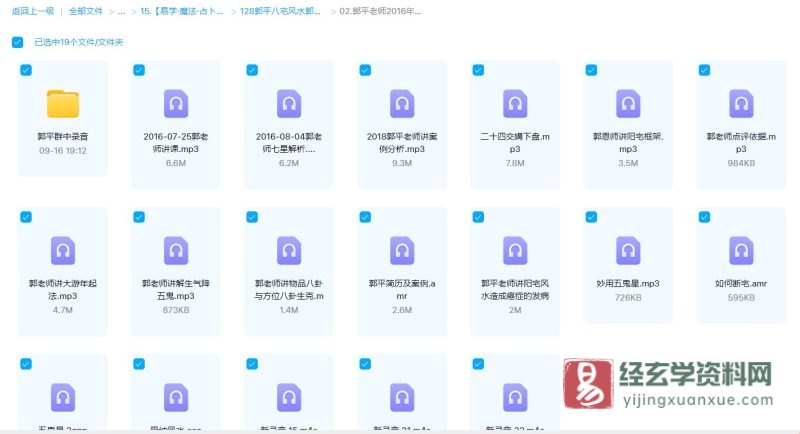Go to 全部文件 in the breadcrumb
Viewport: 800px width, 434px height.
(86, 11)
